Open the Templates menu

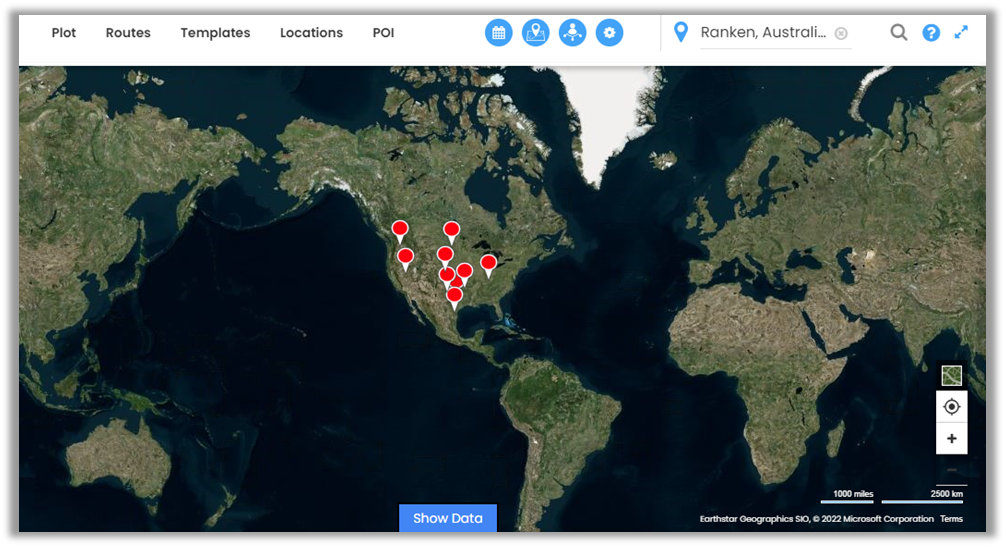click(215, 33)
